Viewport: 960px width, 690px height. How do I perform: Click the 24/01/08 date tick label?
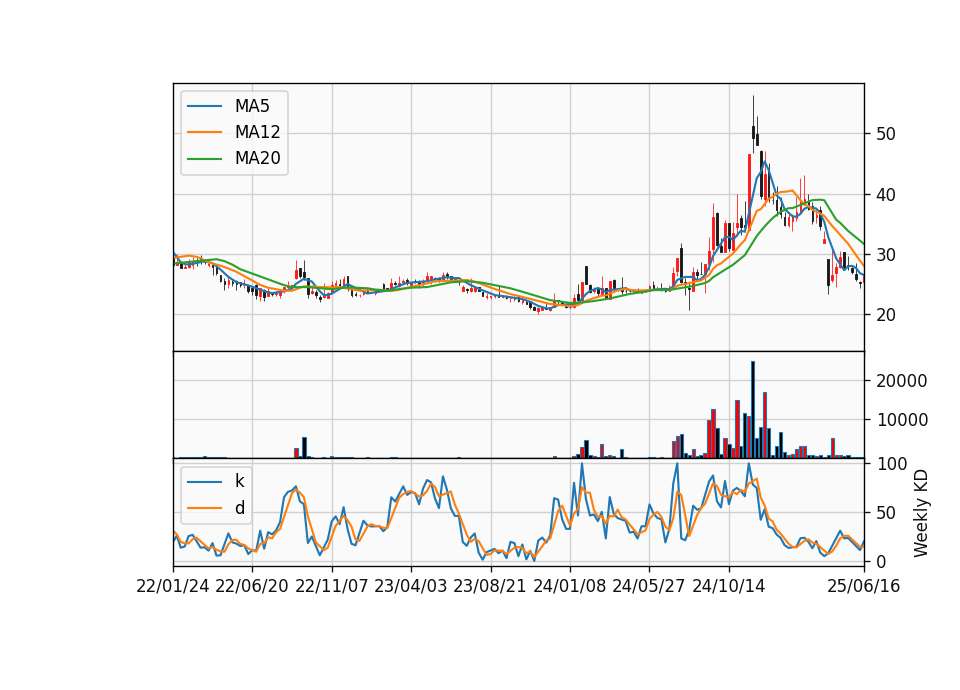tap(569, 587)
